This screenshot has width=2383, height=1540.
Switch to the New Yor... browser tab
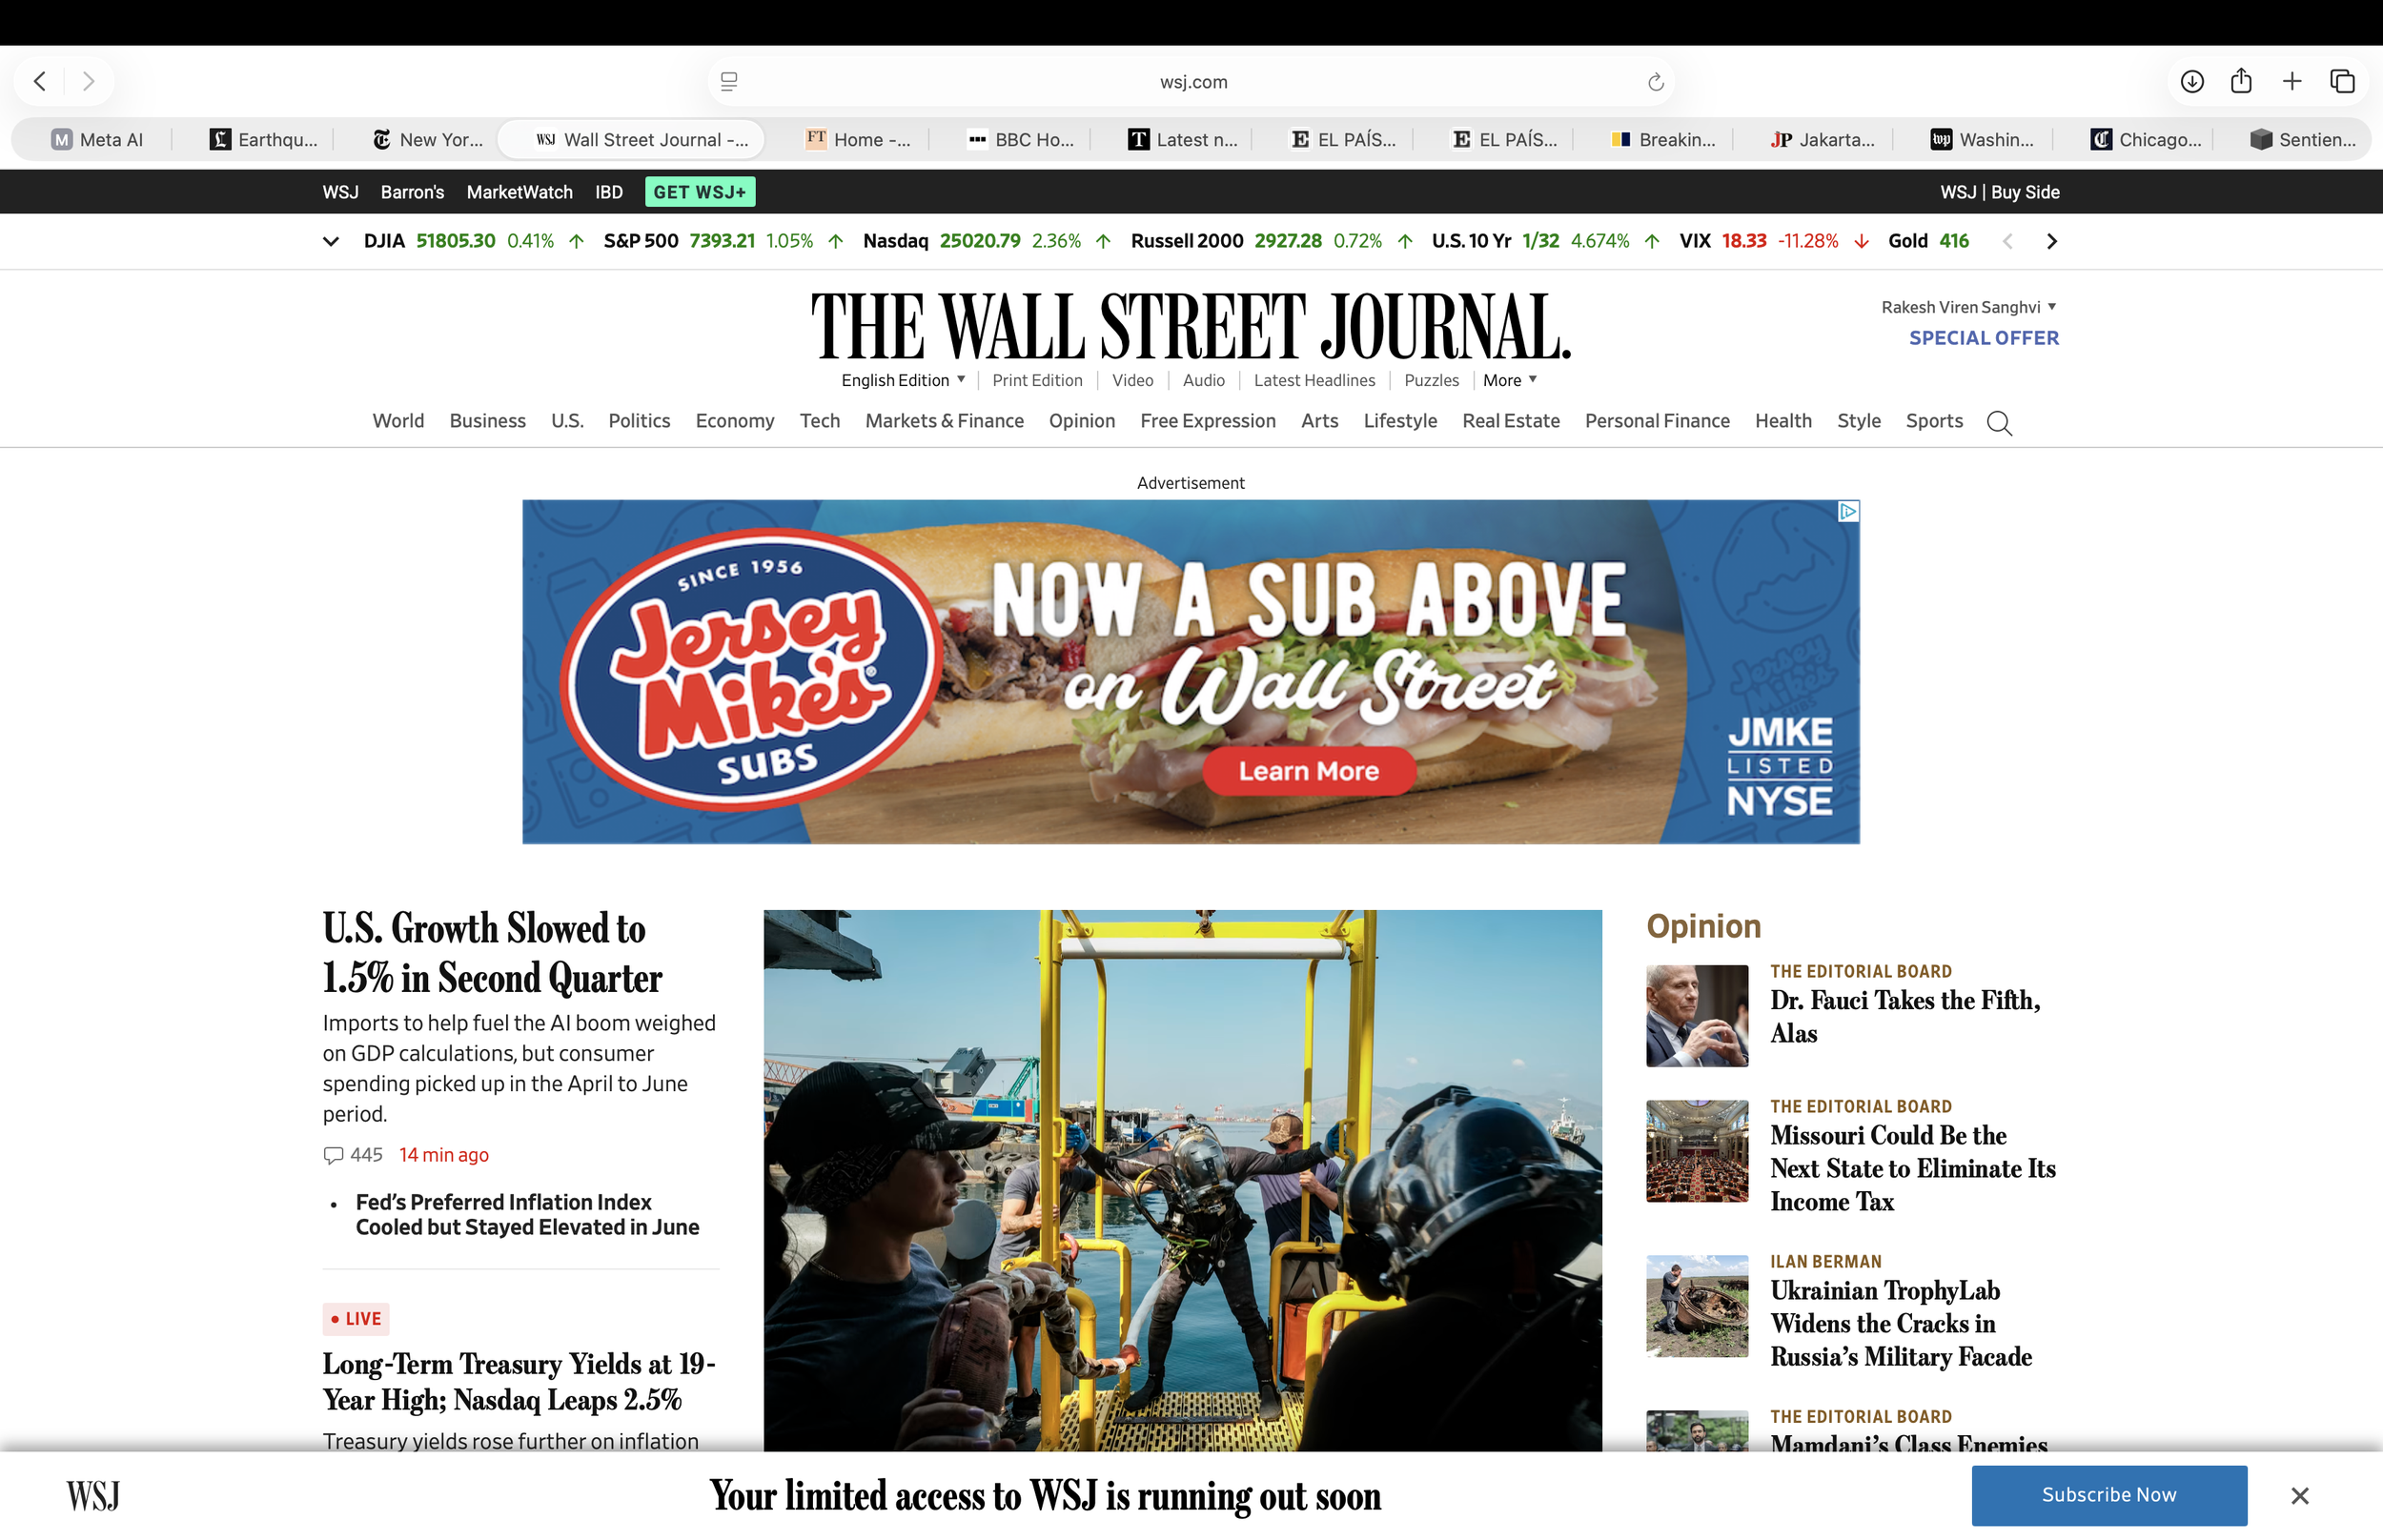click(427, 139)
